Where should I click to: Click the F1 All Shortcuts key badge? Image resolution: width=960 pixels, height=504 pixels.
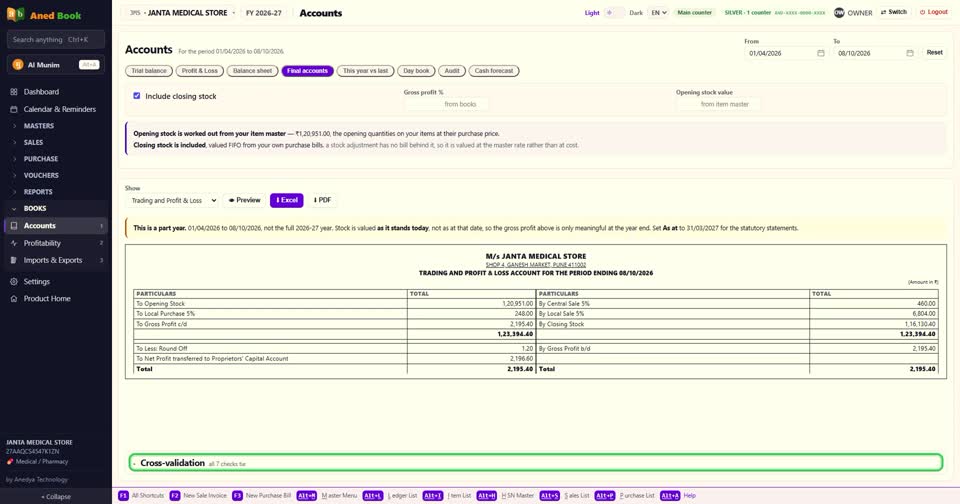pos(123,495)
